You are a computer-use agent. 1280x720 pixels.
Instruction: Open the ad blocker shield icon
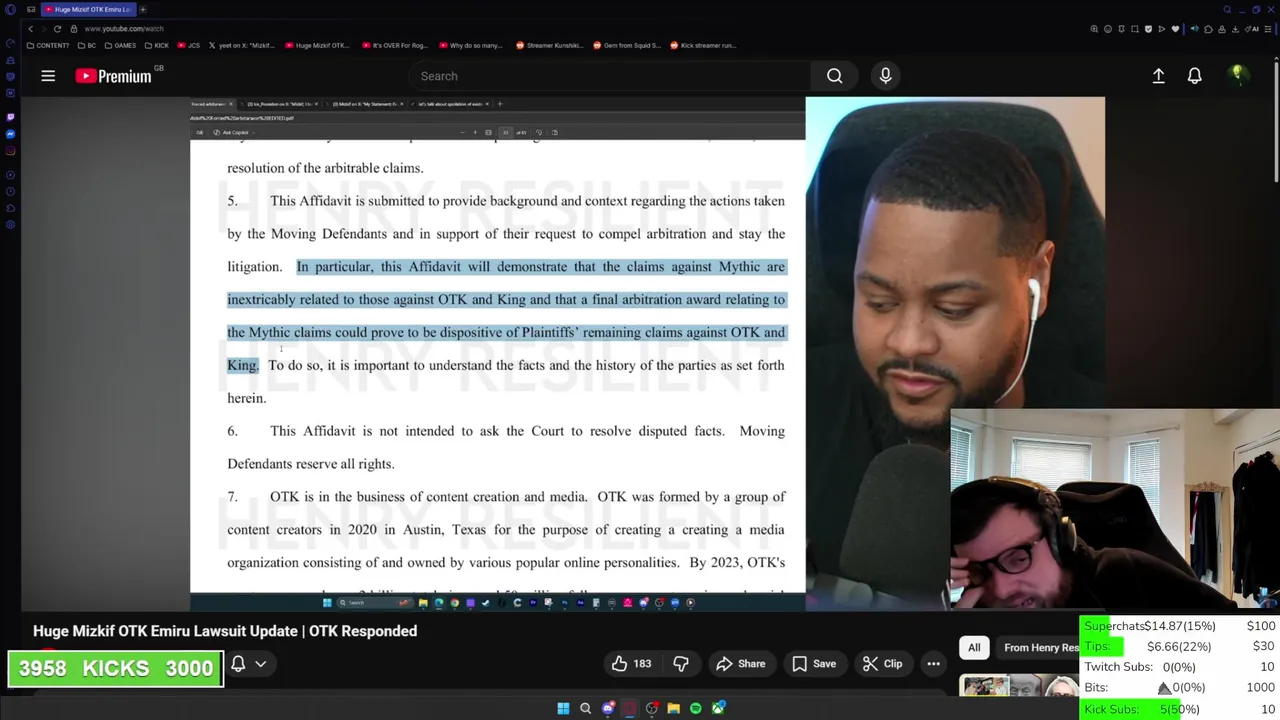click(1148, 29)
